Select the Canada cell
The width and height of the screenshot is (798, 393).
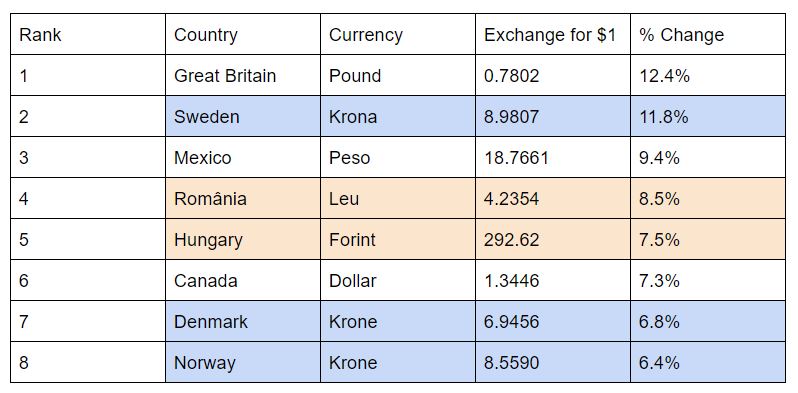[243, 280]
